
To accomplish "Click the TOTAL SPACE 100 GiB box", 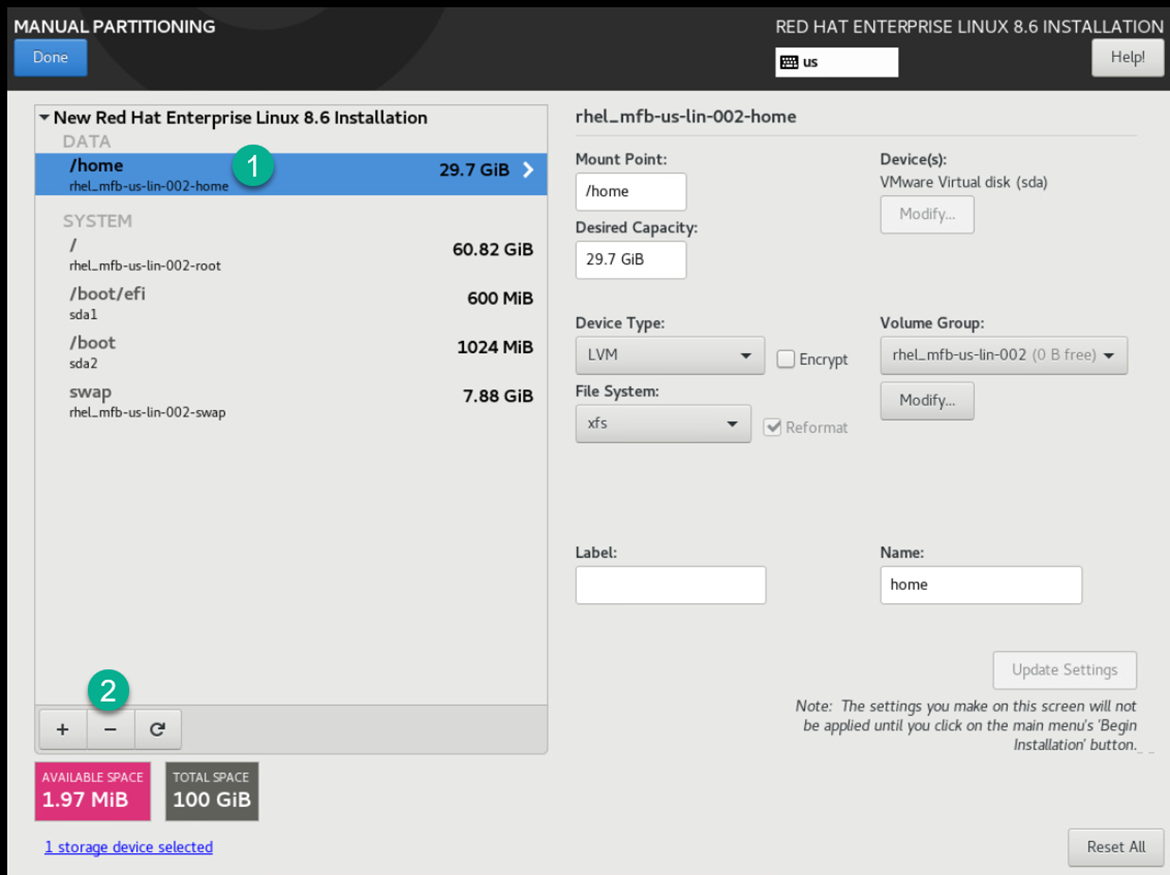I will click(x=212, y=791).
